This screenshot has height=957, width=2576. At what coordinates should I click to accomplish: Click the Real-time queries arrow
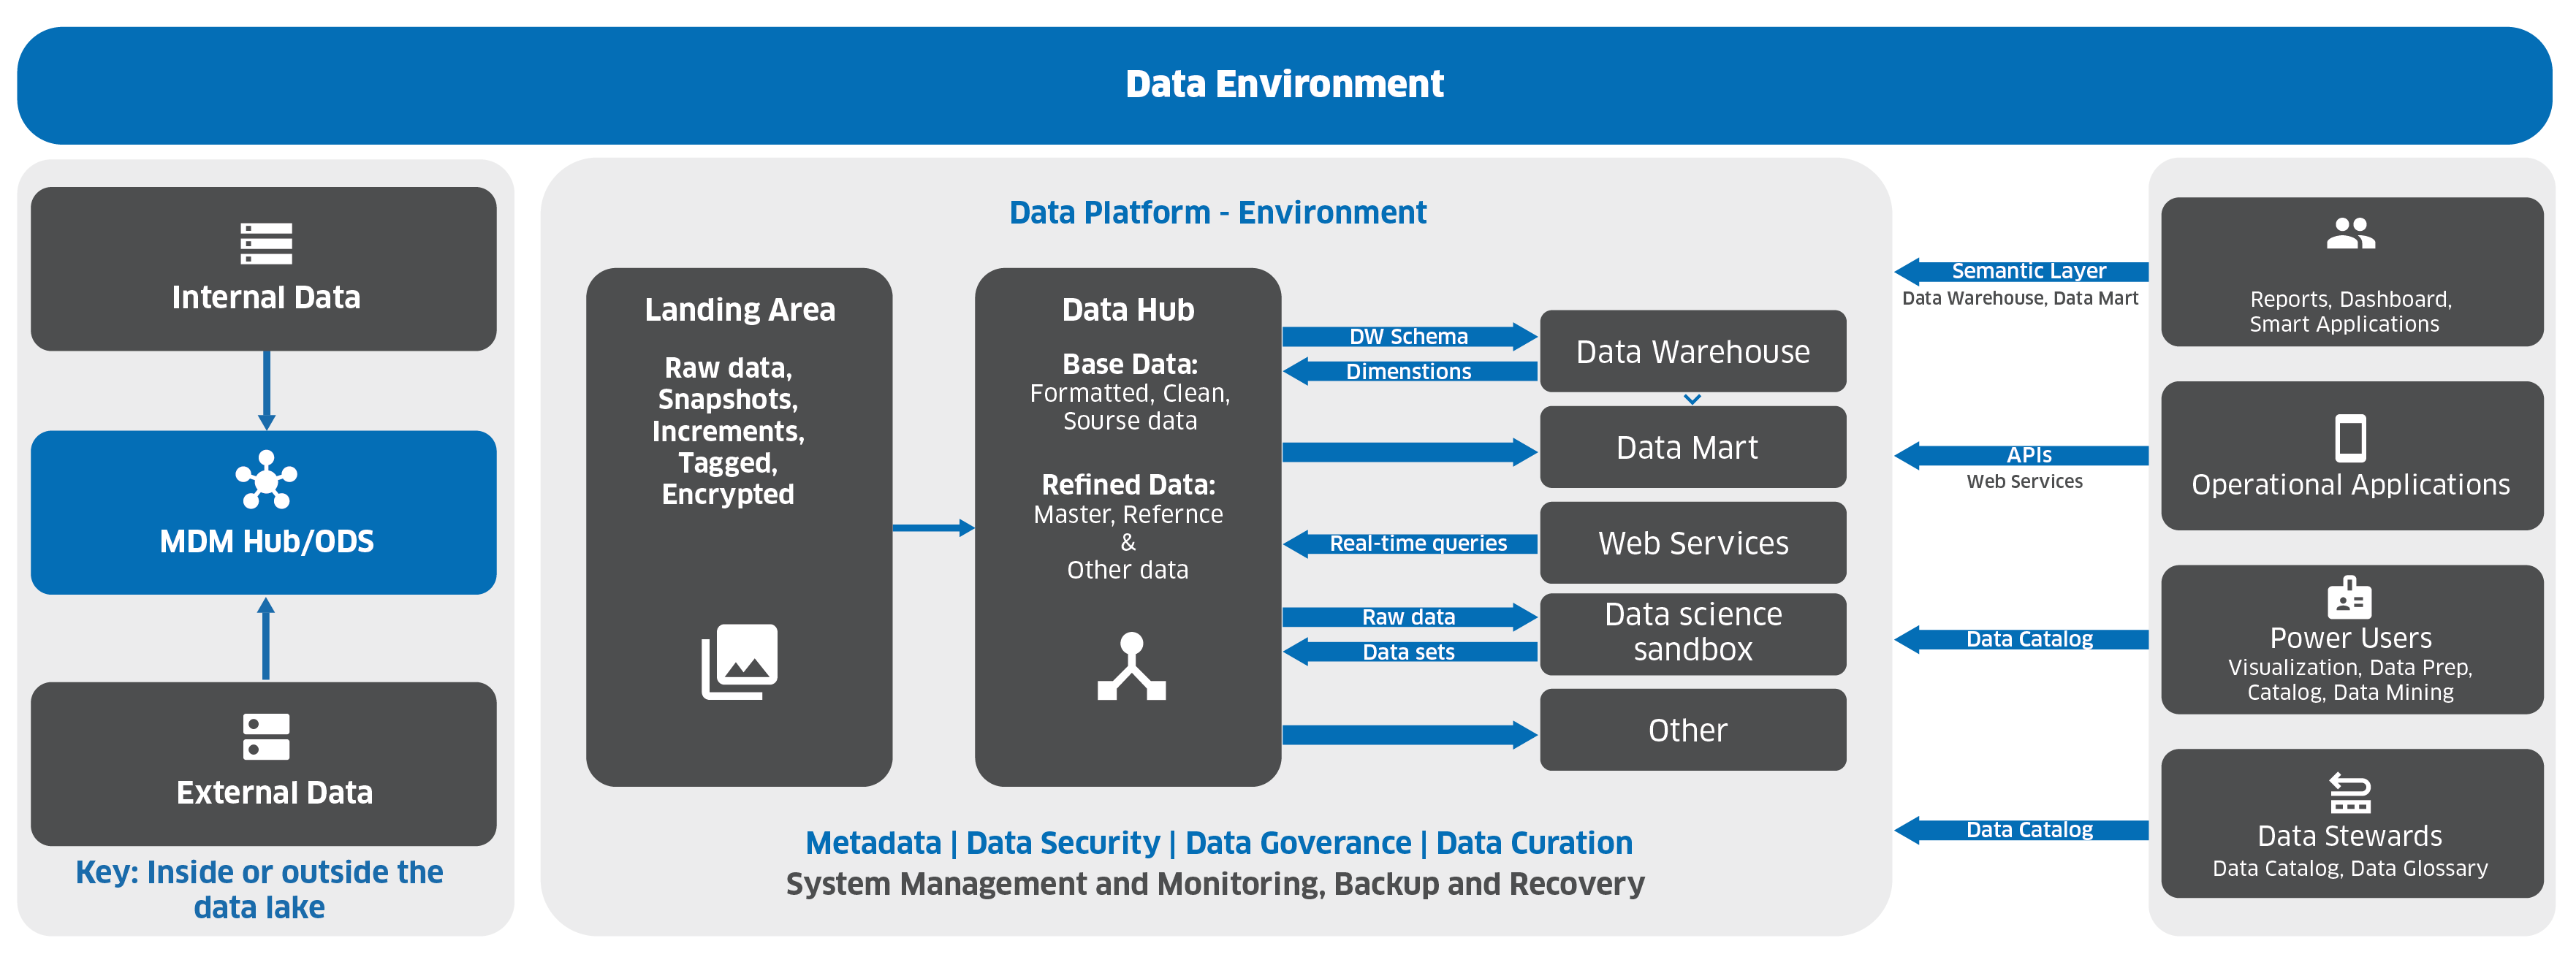tap(1410, 543)
